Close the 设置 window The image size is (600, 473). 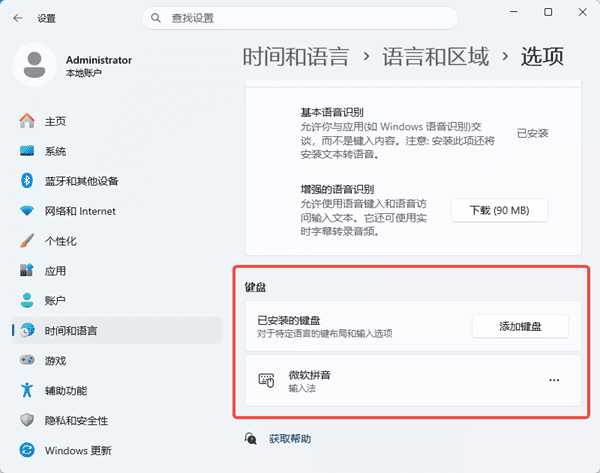[582, 12]
